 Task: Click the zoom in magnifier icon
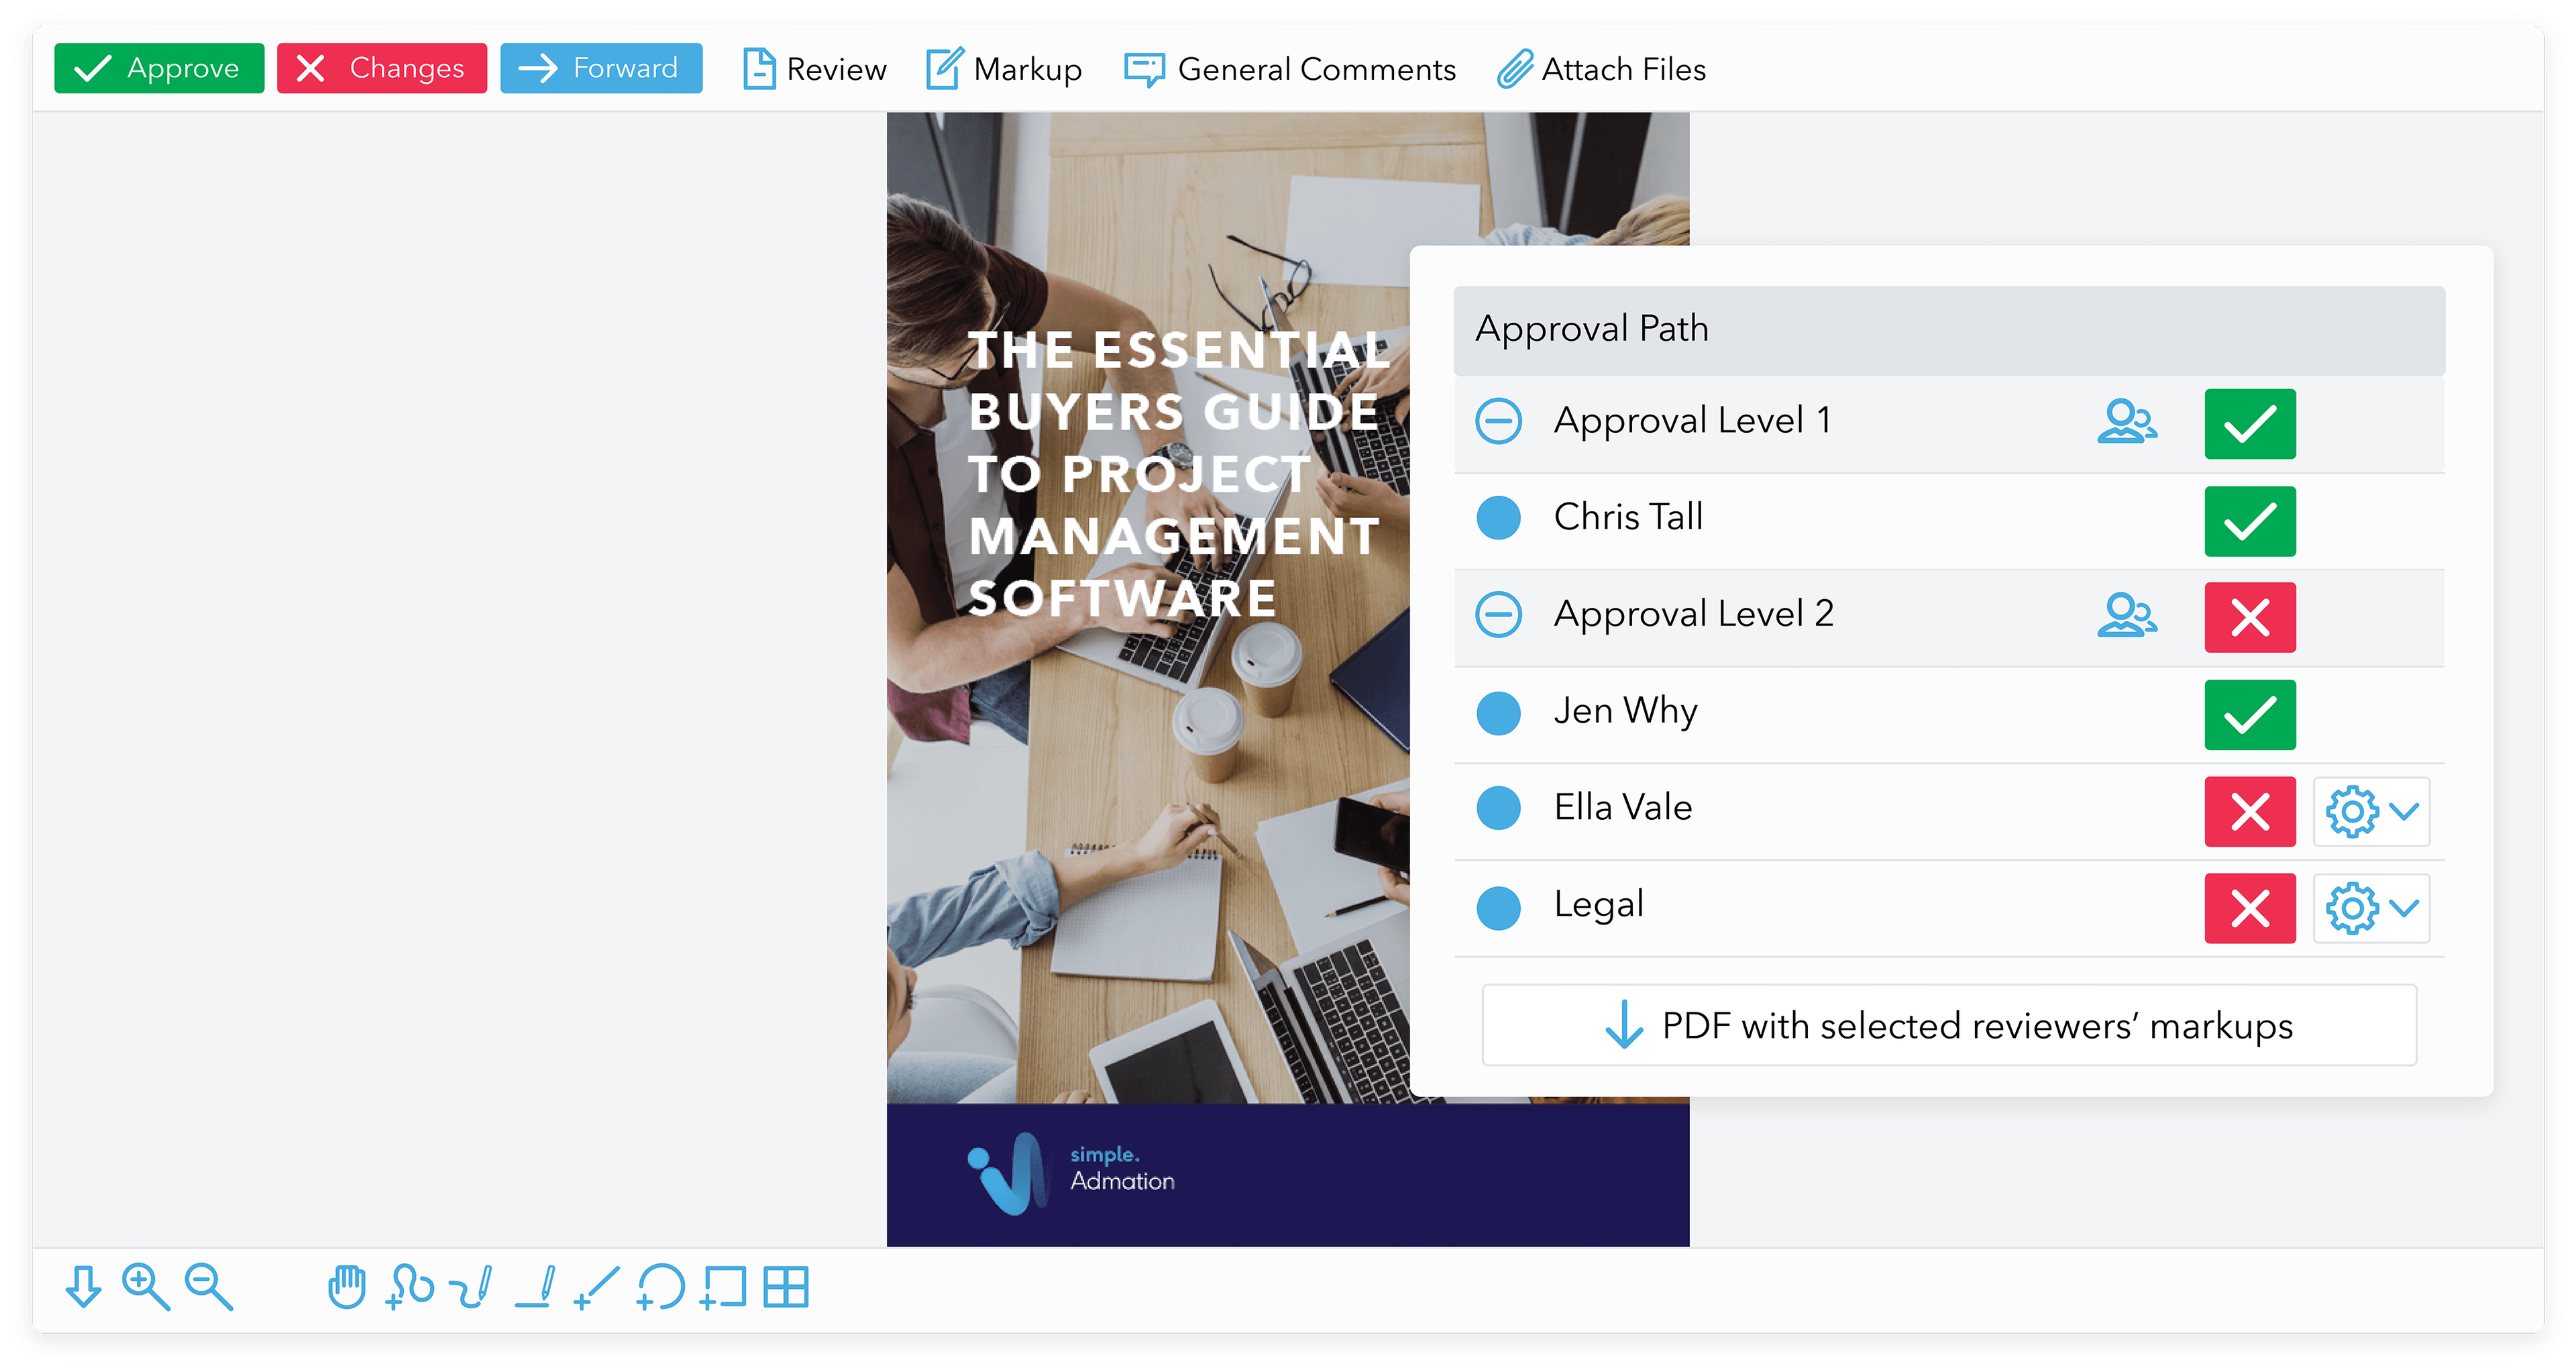tap(145, 1286)
